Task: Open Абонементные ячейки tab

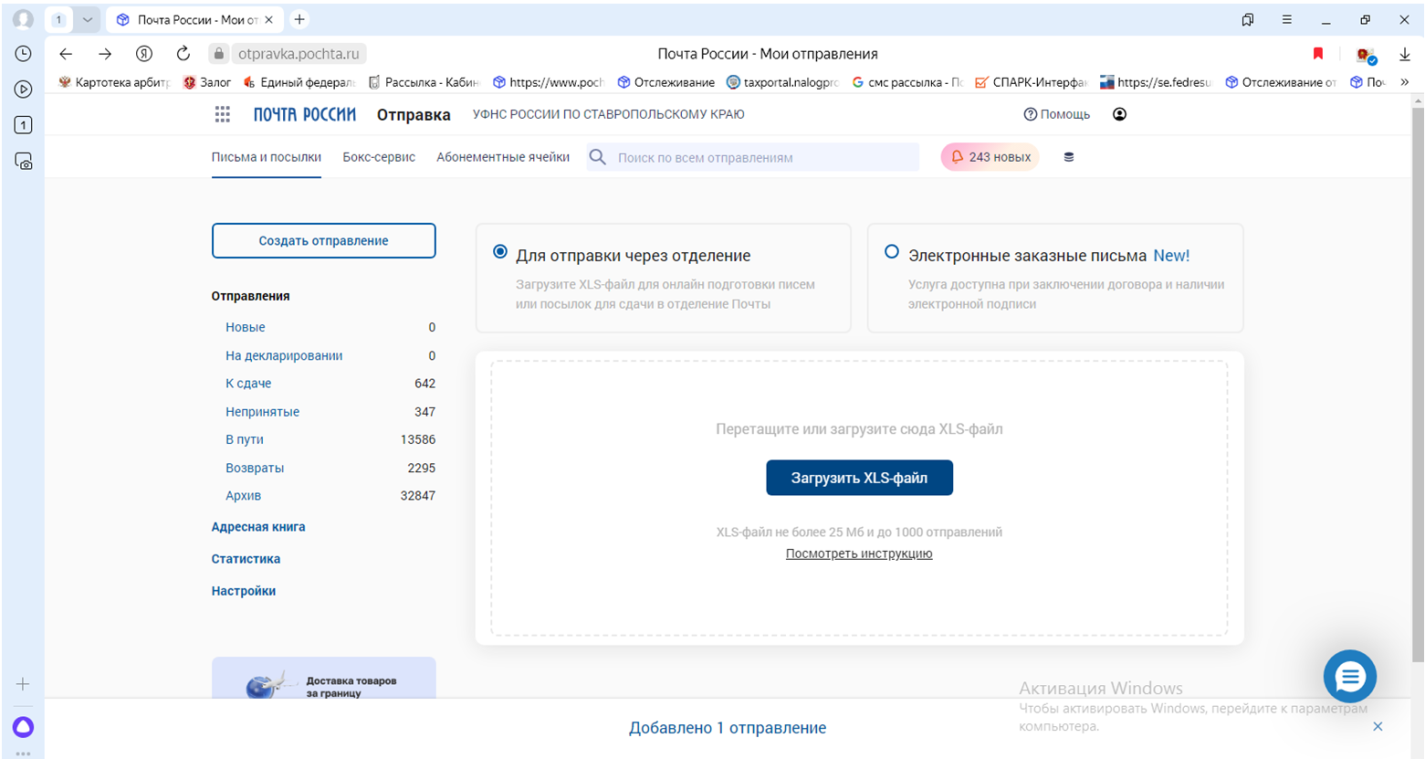Action: pyautogui.click(x=502, y=157)
